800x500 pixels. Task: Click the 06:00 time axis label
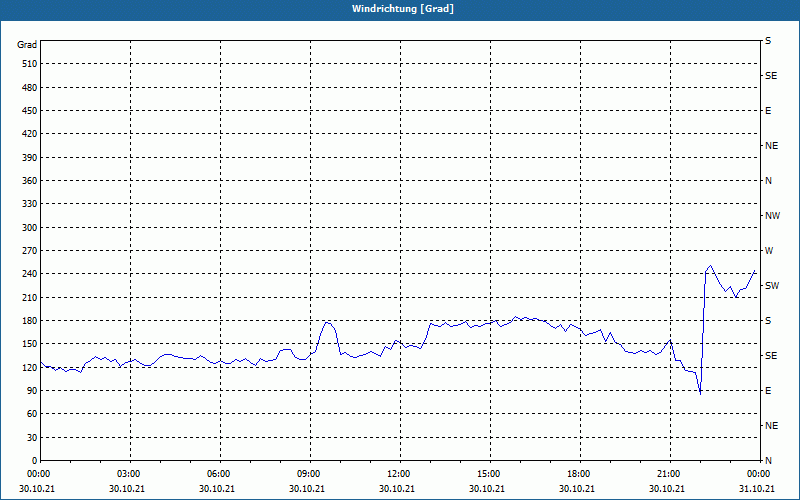pyautogui.click(x=220, y=474)
